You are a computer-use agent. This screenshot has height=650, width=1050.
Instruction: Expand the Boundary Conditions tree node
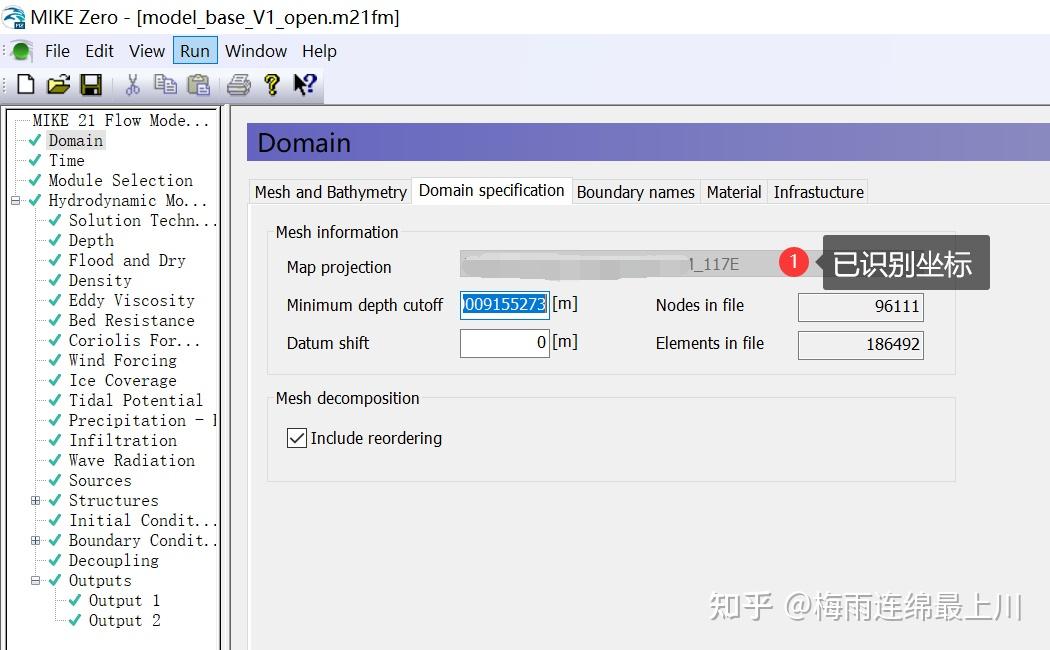coord(35,540)
